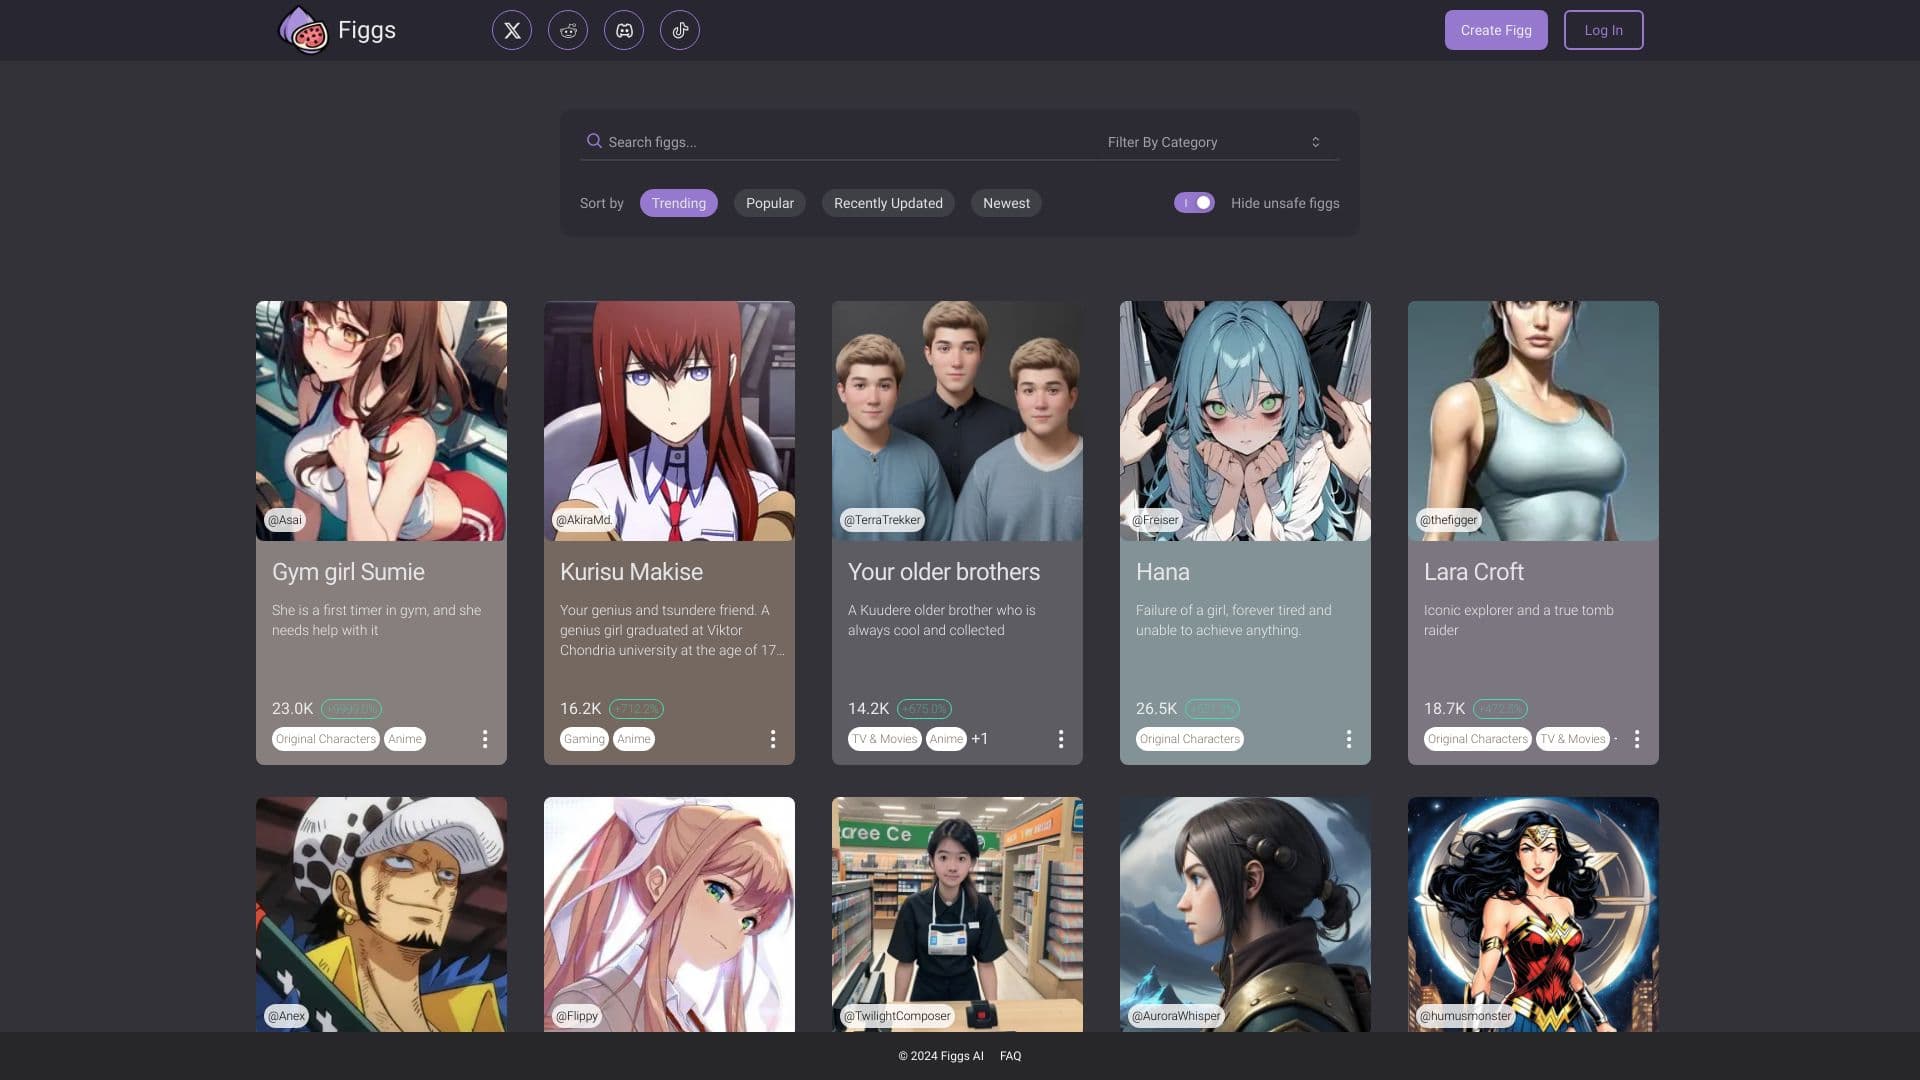1920x1080 pixels.
Task: Open the Discord social icon
Action: [x=624, y=30]
